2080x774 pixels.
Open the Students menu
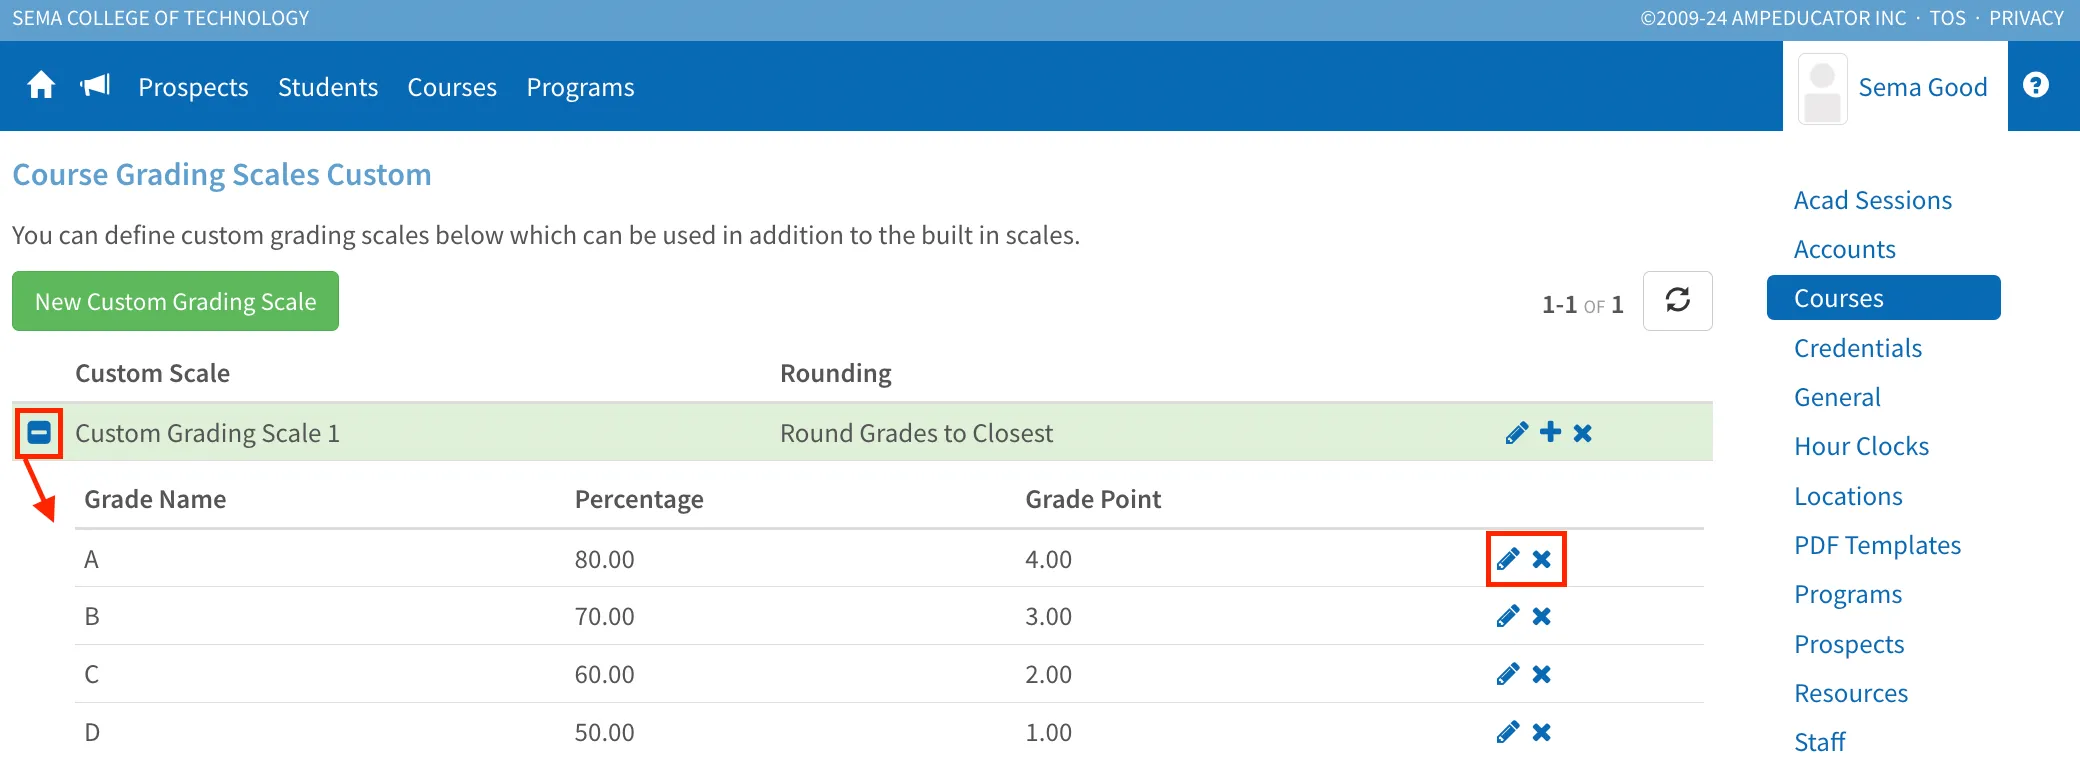(328, 88)
